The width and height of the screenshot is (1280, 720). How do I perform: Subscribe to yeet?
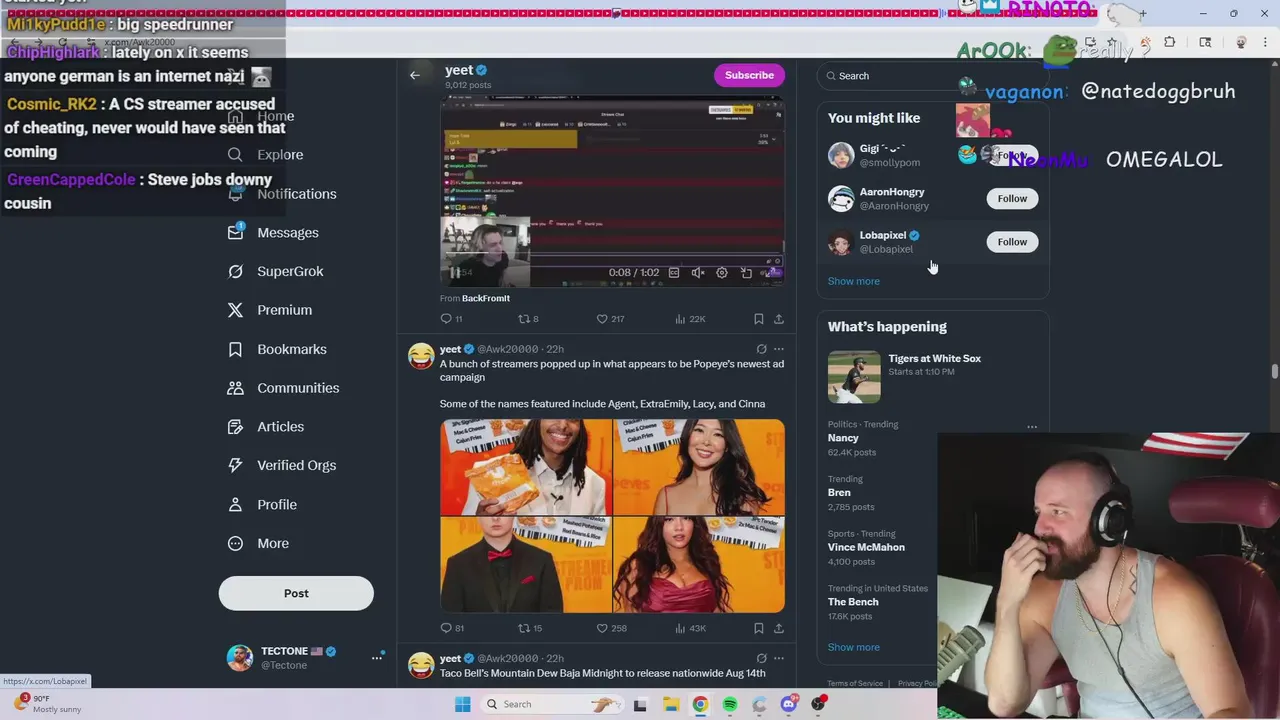(x=749, y=75)
